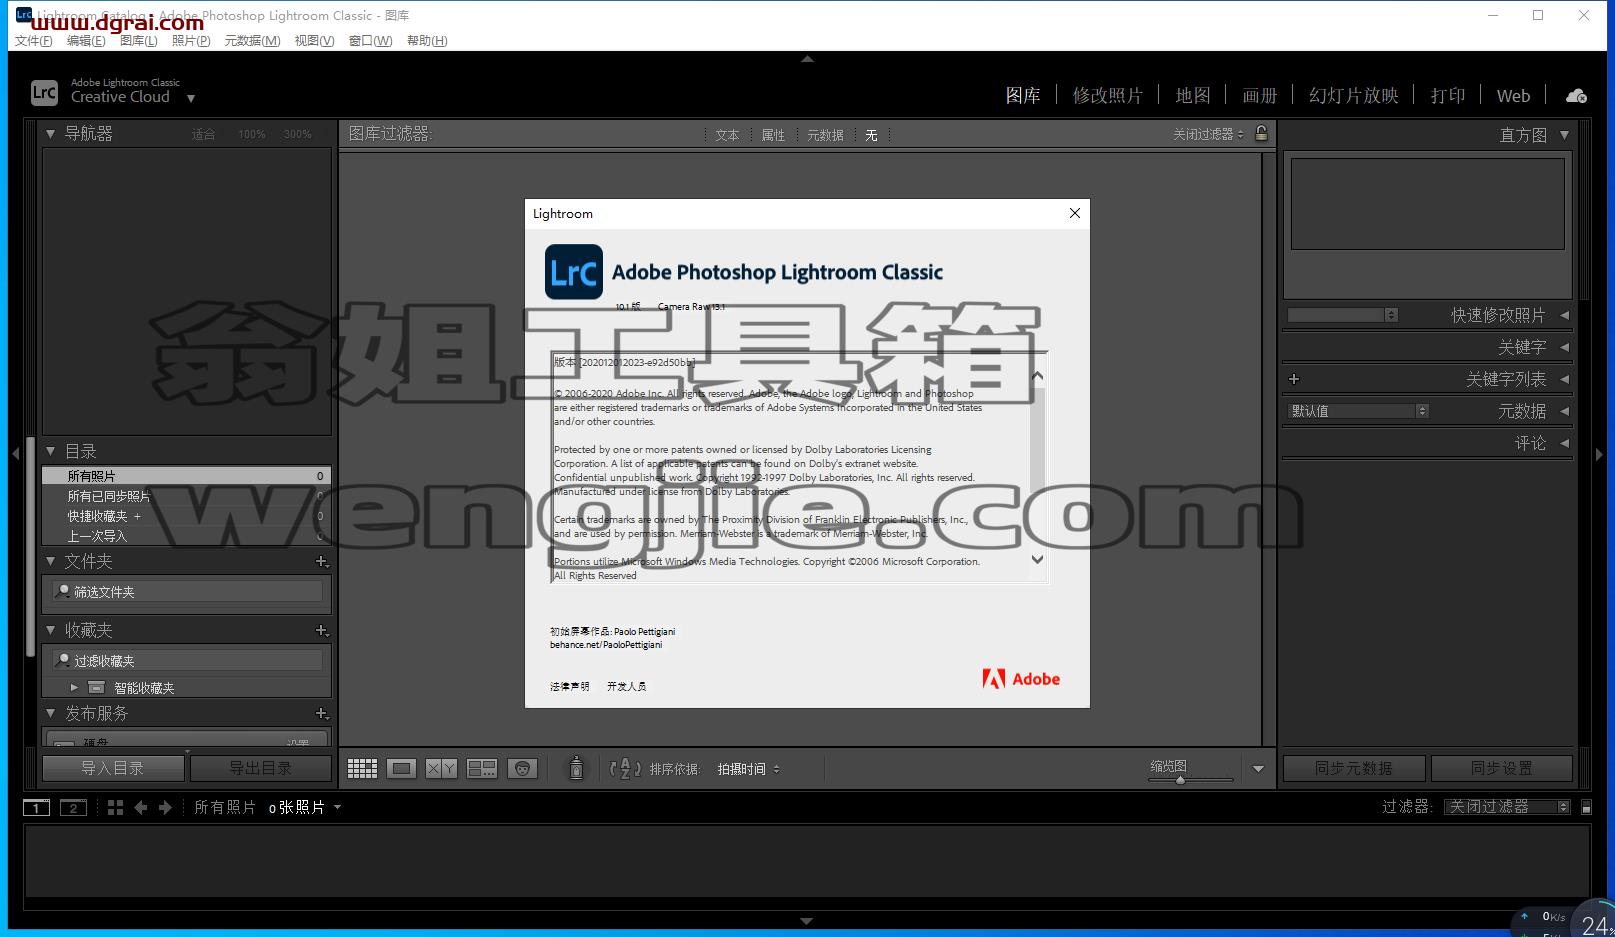Click the About dialog text scrollbar
Viewport: 1615px width, 937px height.
1037,468
